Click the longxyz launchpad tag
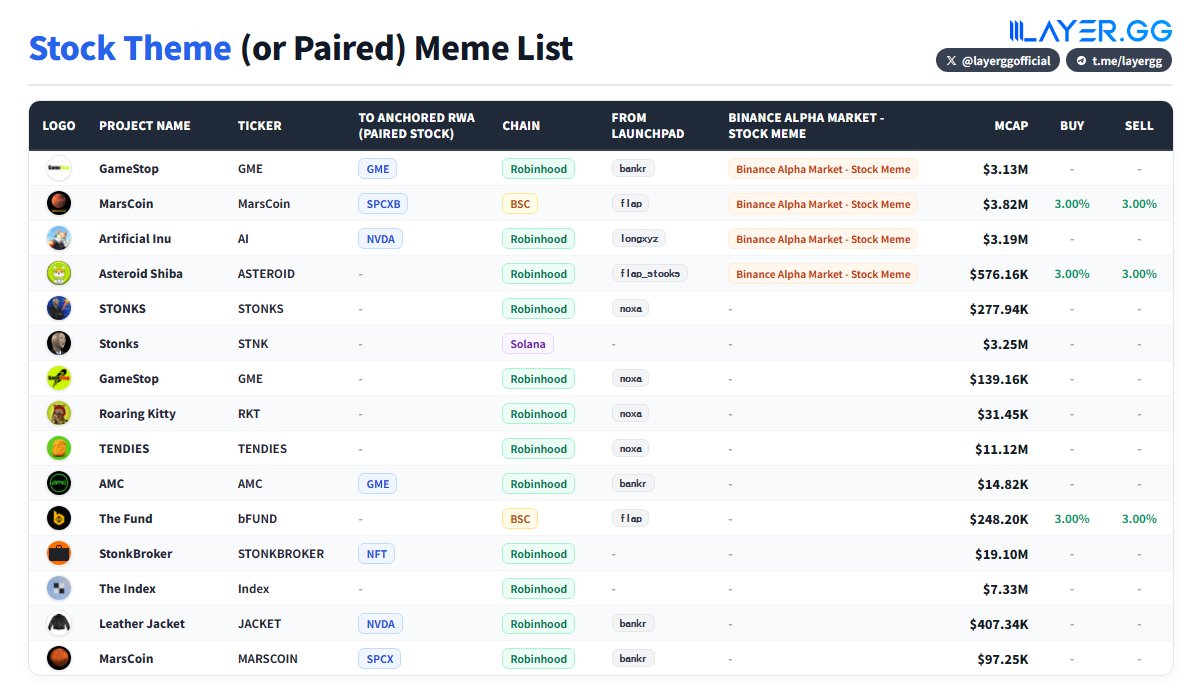The image size is (1200, 700). point(639,239)
